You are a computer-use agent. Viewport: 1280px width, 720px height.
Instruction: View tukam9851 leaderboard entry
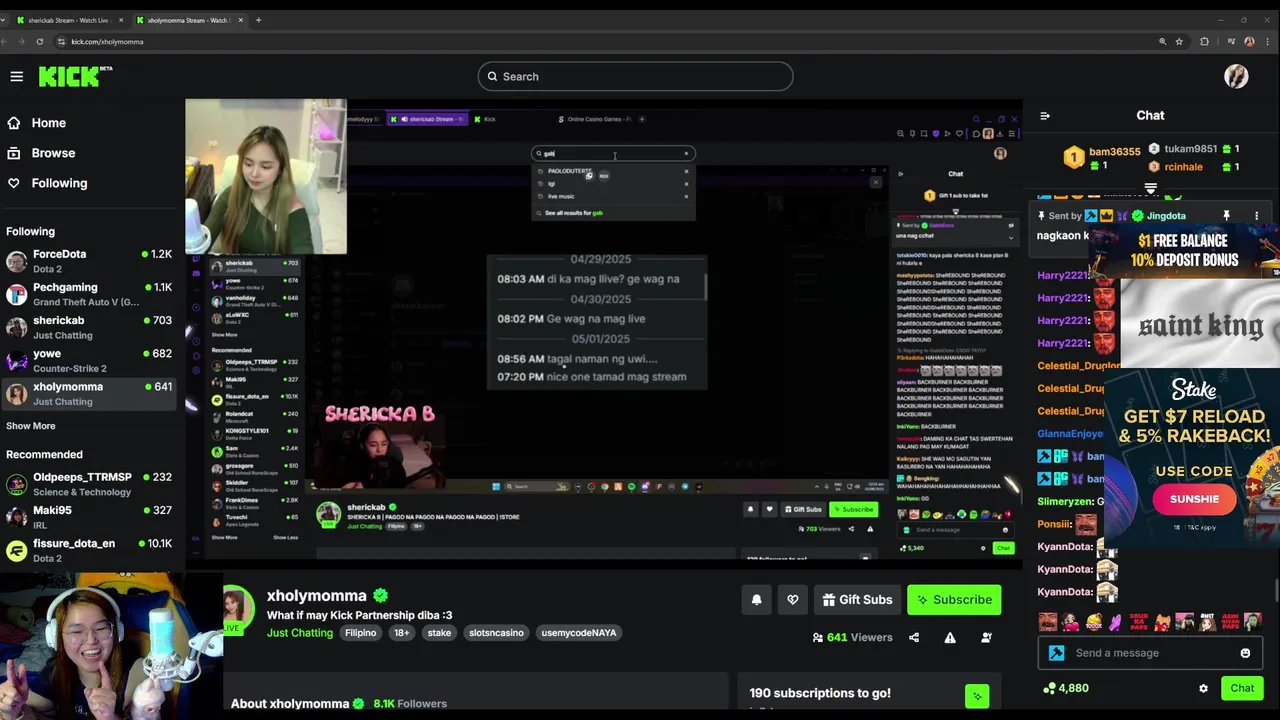click(x=1195, y=149)
